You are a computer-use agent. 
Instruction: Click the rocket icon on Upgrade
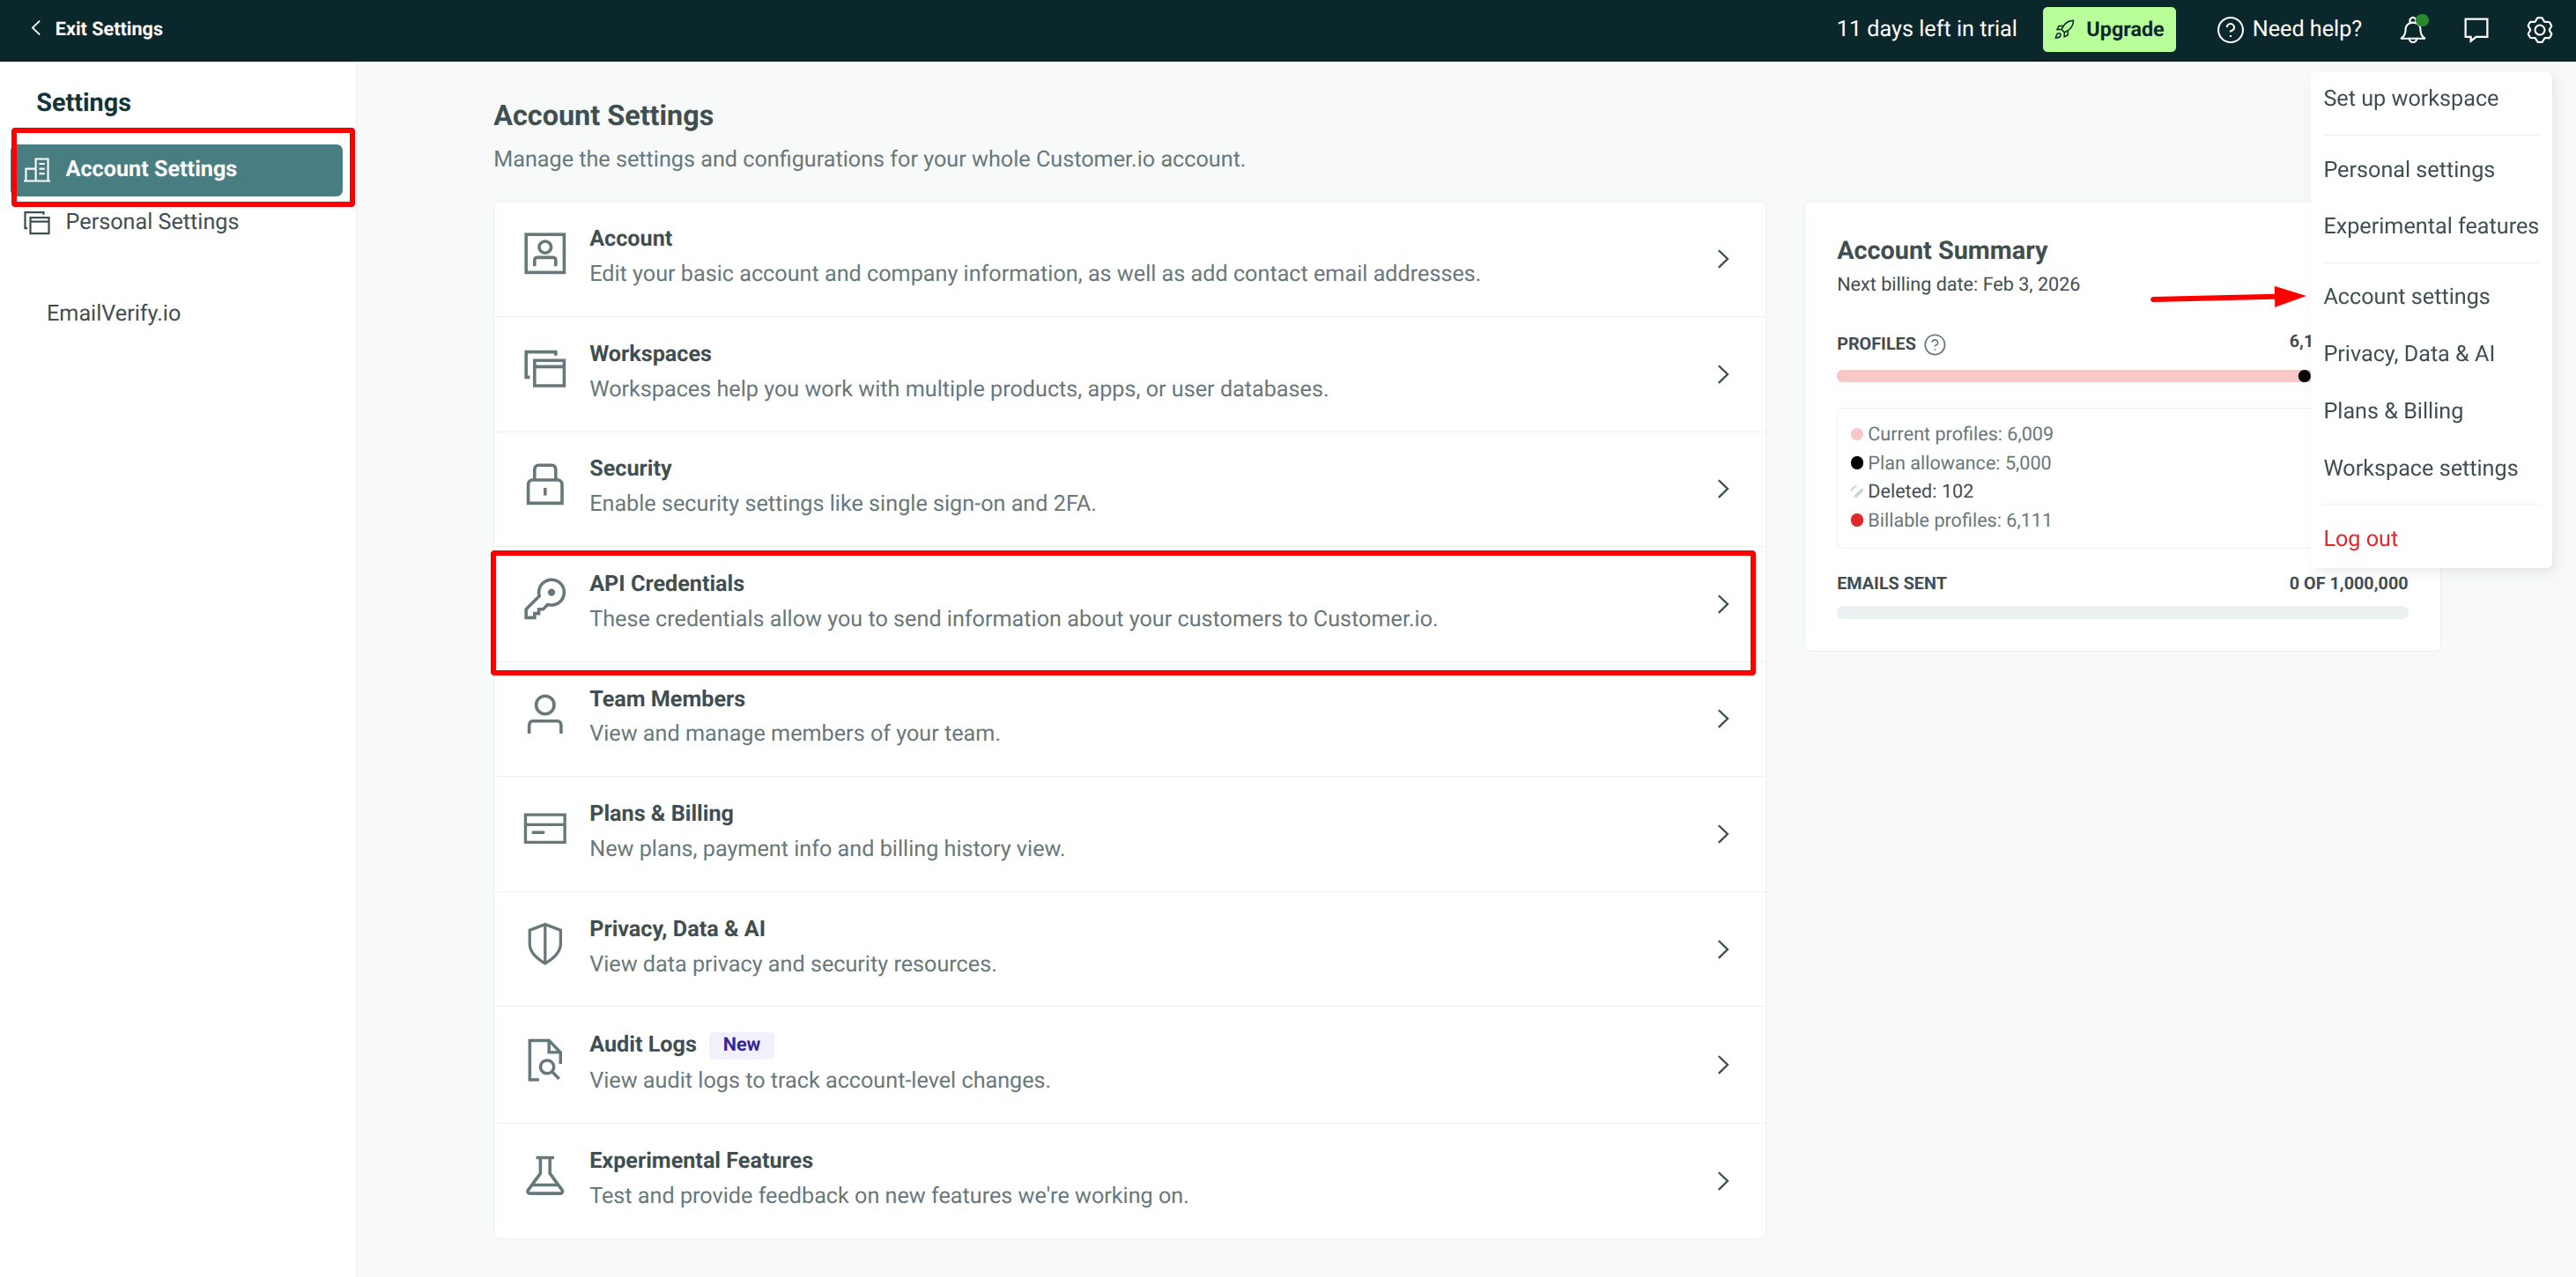(2065, 29)
